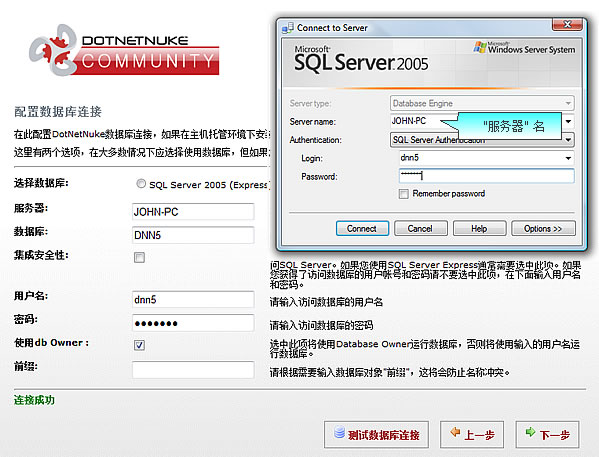Image resolution: width=599 pixels, height=457 pixels.
Task: Click the green arrow icon on 下一步
Action: (x=530, y=432)
